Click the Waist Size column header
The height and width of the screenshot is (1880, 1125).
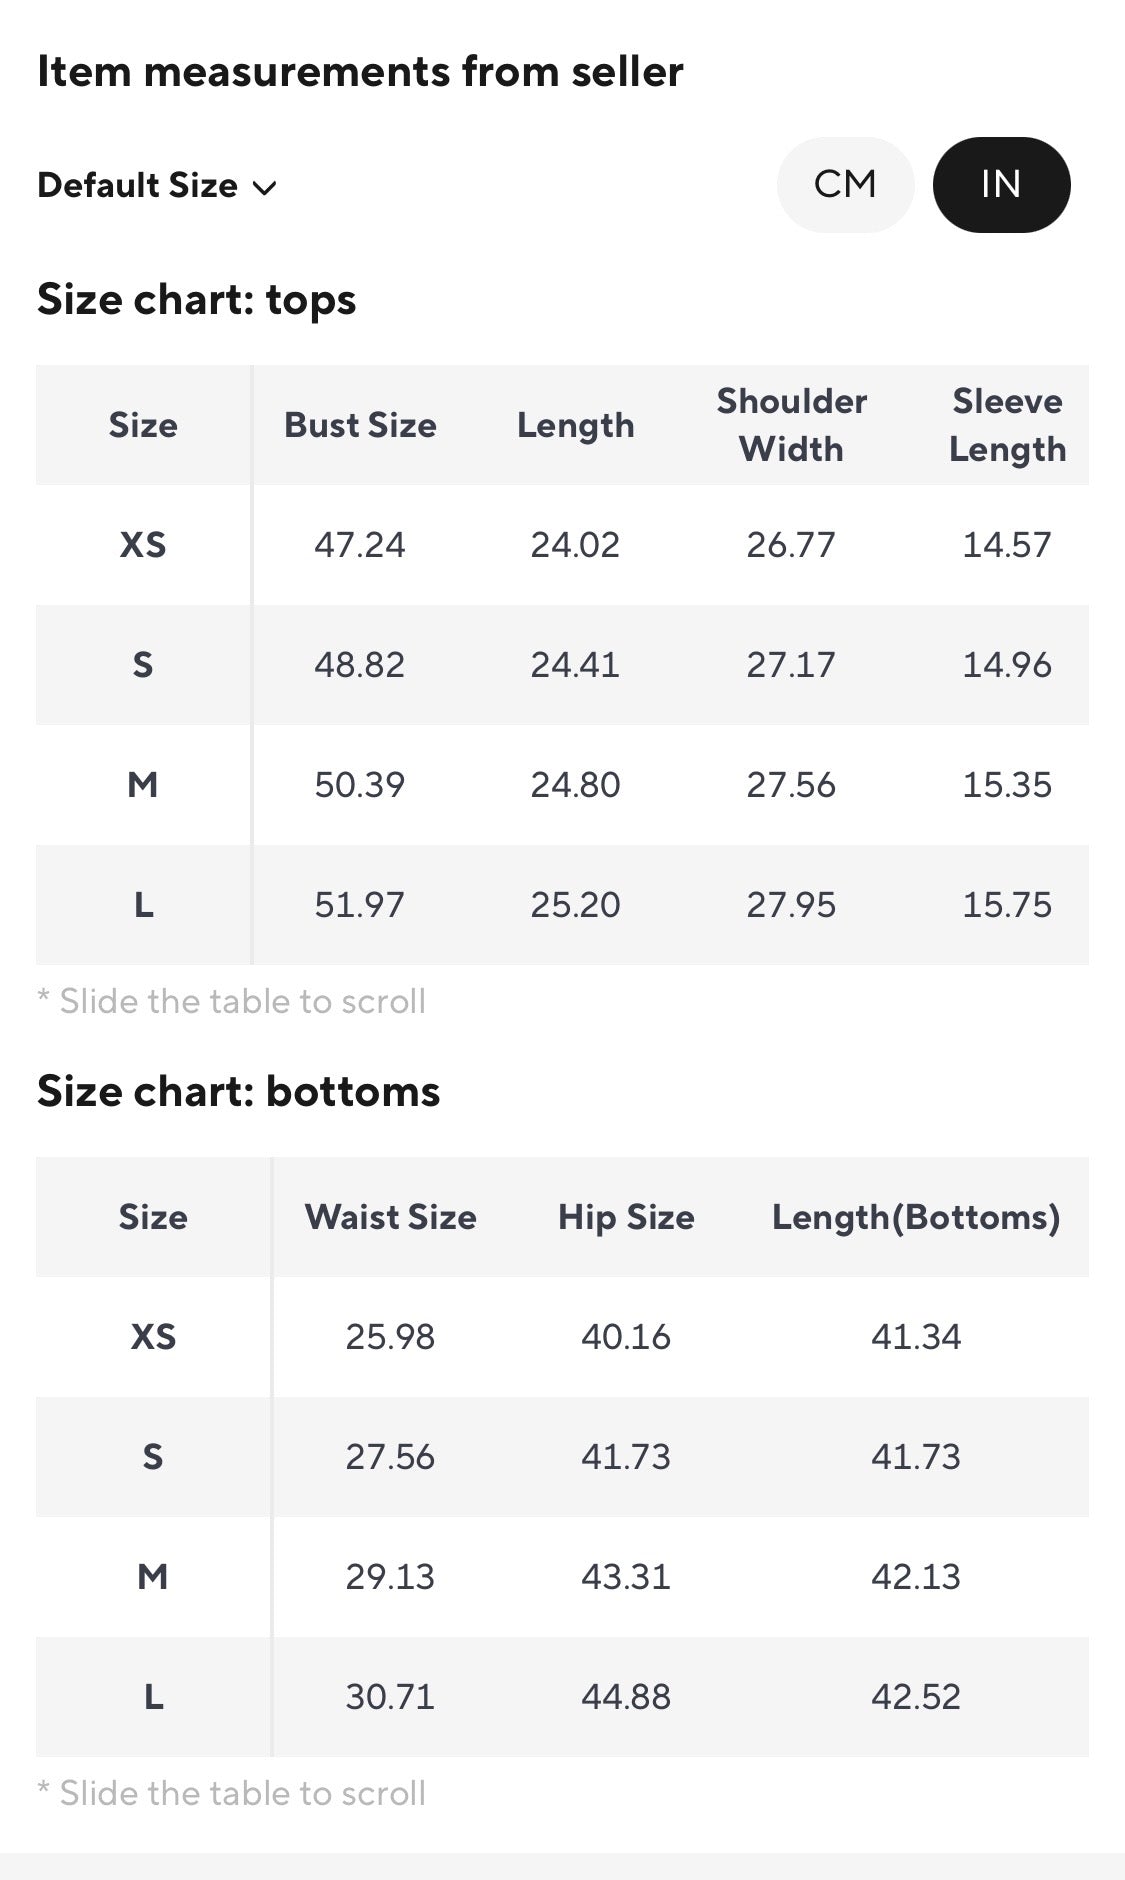[390, 1217]
